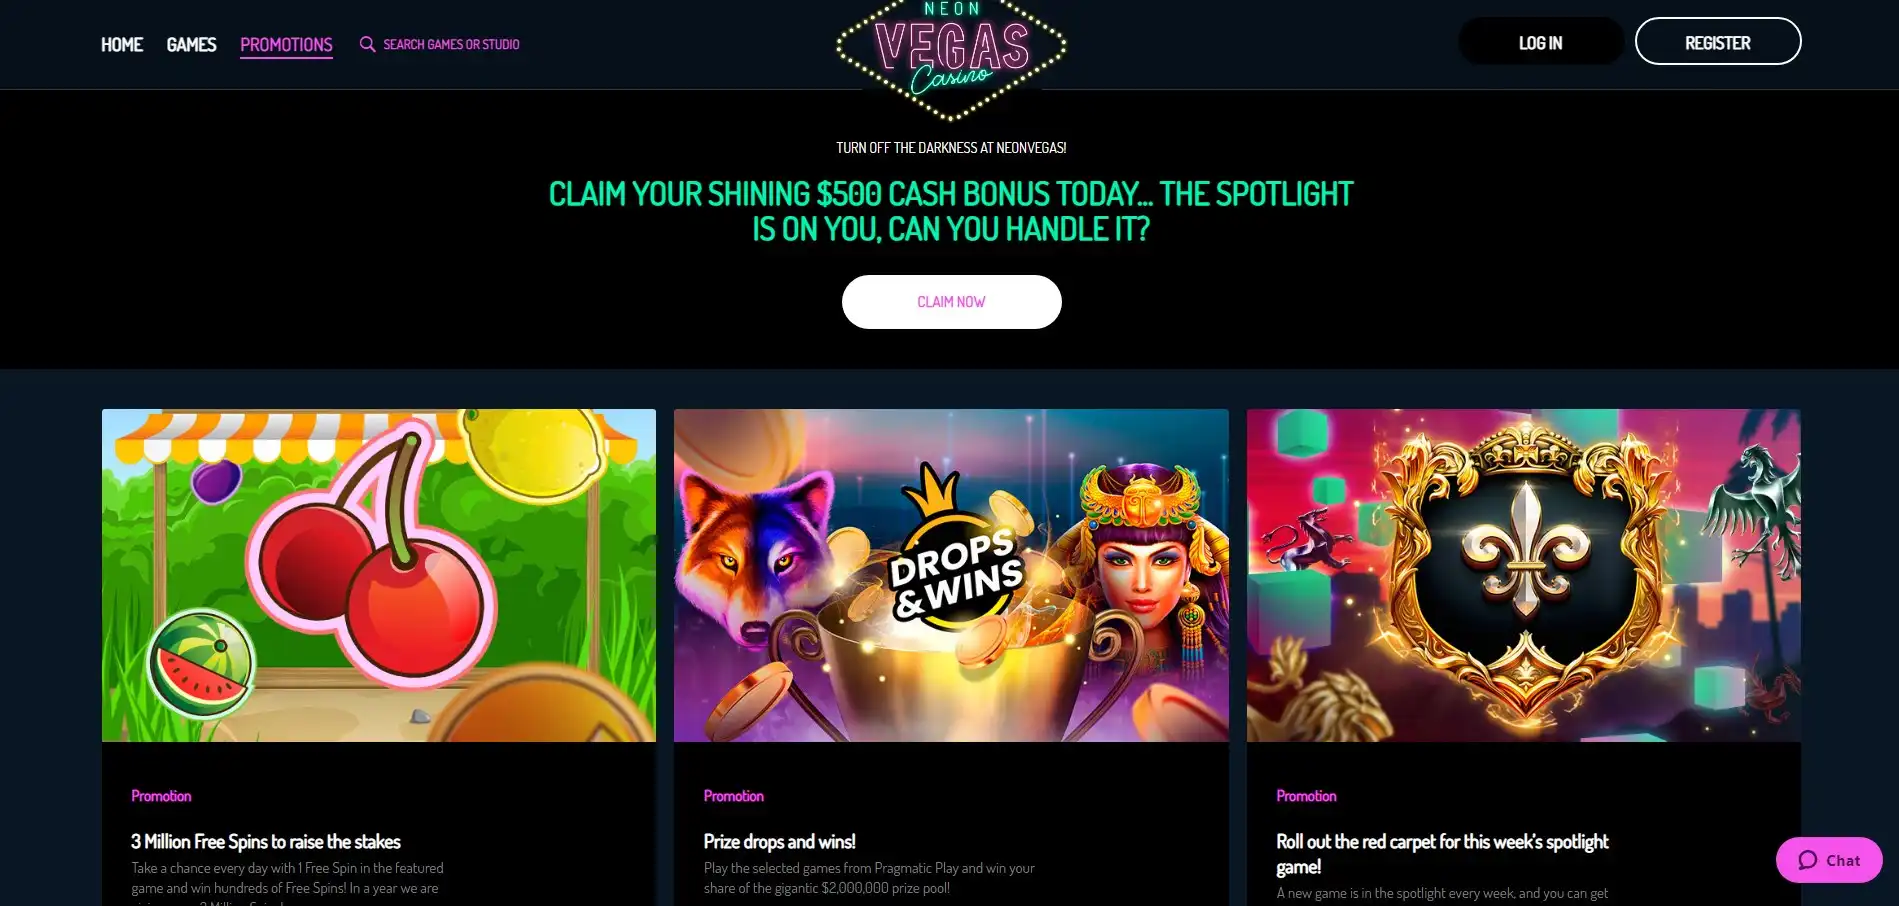Open the golden fleur-de-lis shield image
1899x906 pixels.
click(x=1523, y=575)
